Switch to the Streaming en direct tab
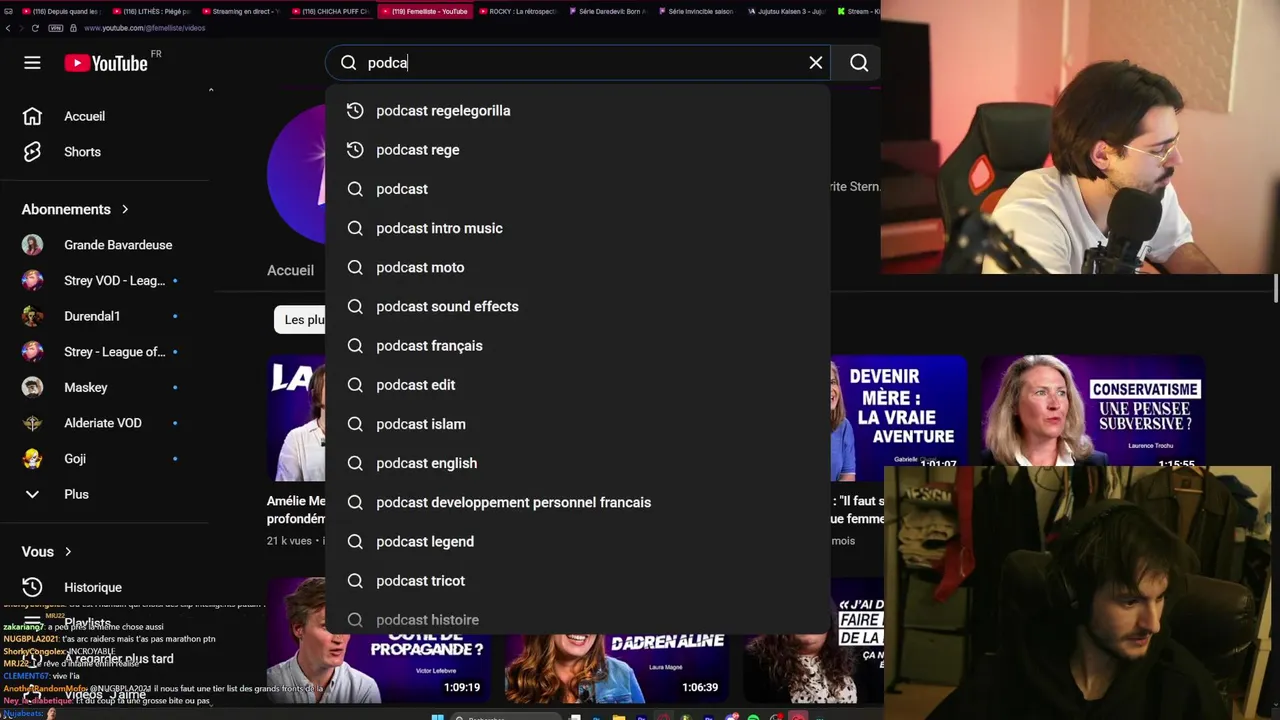This screenshot has width=1280, height=720. [240, 11]
